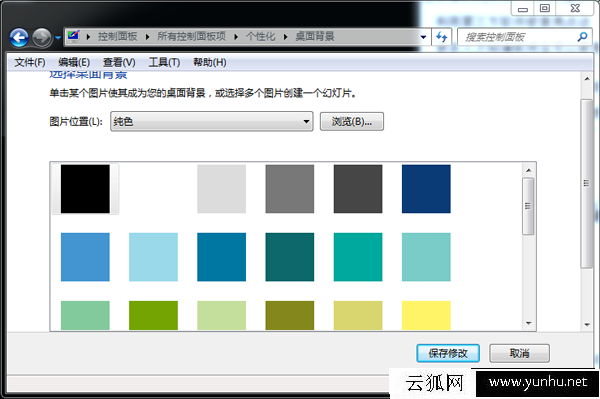Click the 保存修改 button

point(448,353)
